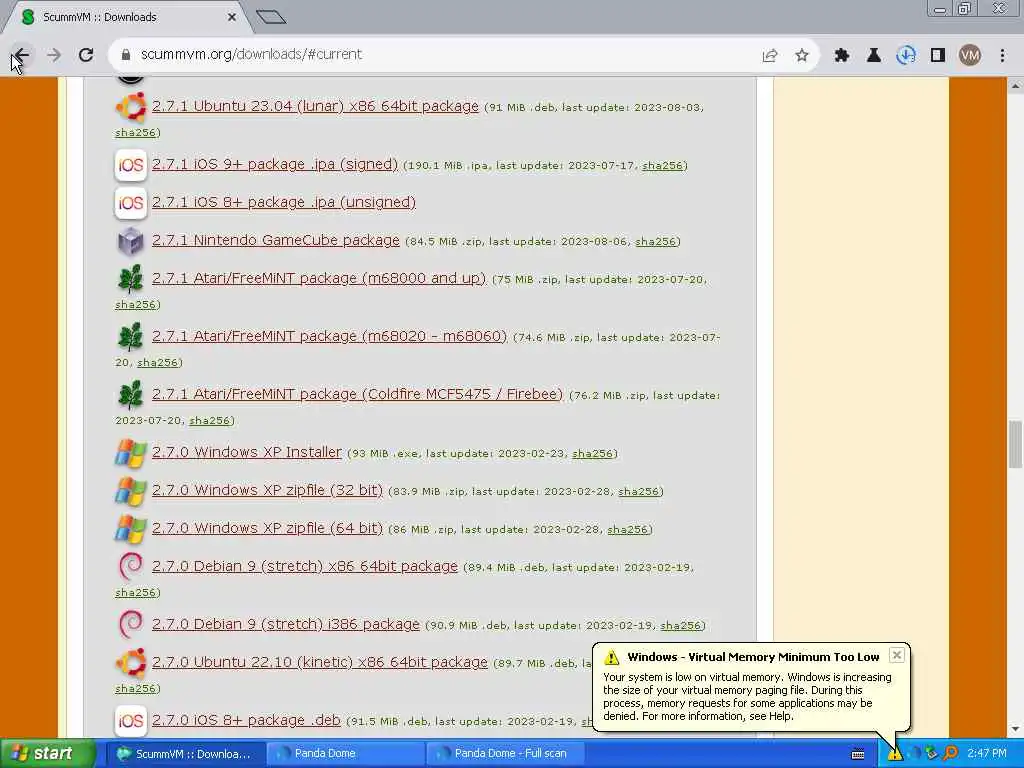Click the GameCube cube icon
Viewport: 1024px width, 768px height.
pyautogui.click(x=131, y=241)
